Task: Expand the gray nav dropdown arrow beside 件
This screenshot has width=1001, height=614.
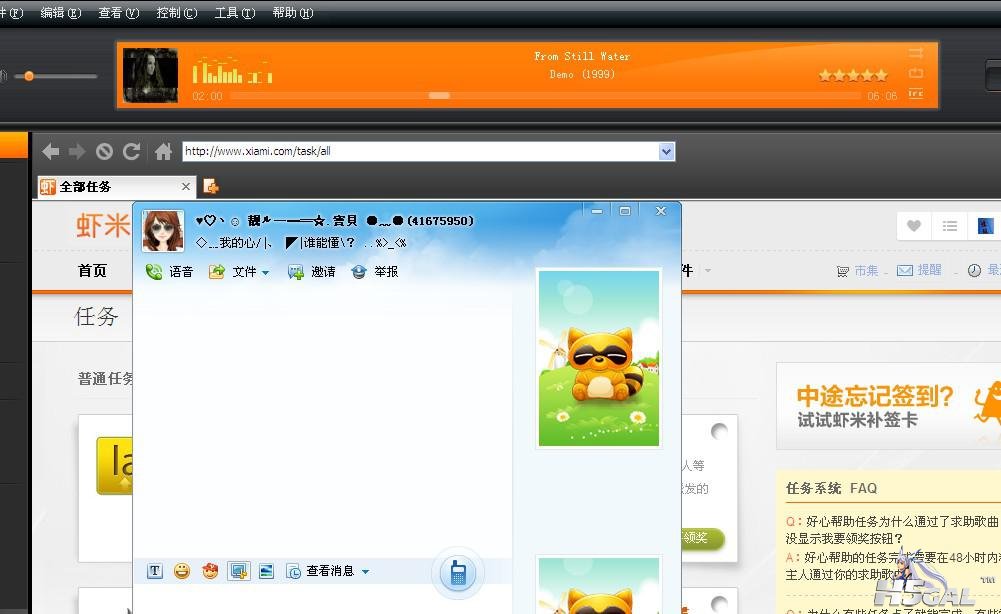Action: 708,271
